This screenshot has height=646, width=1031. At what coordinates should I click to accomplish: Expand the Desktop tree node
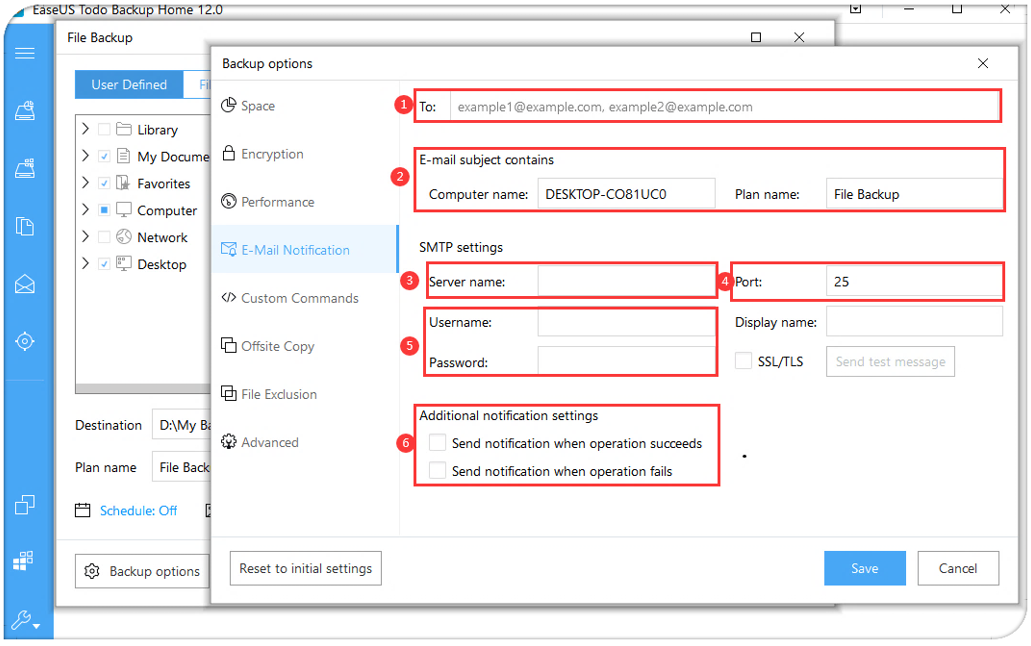(x=85, y=263)
